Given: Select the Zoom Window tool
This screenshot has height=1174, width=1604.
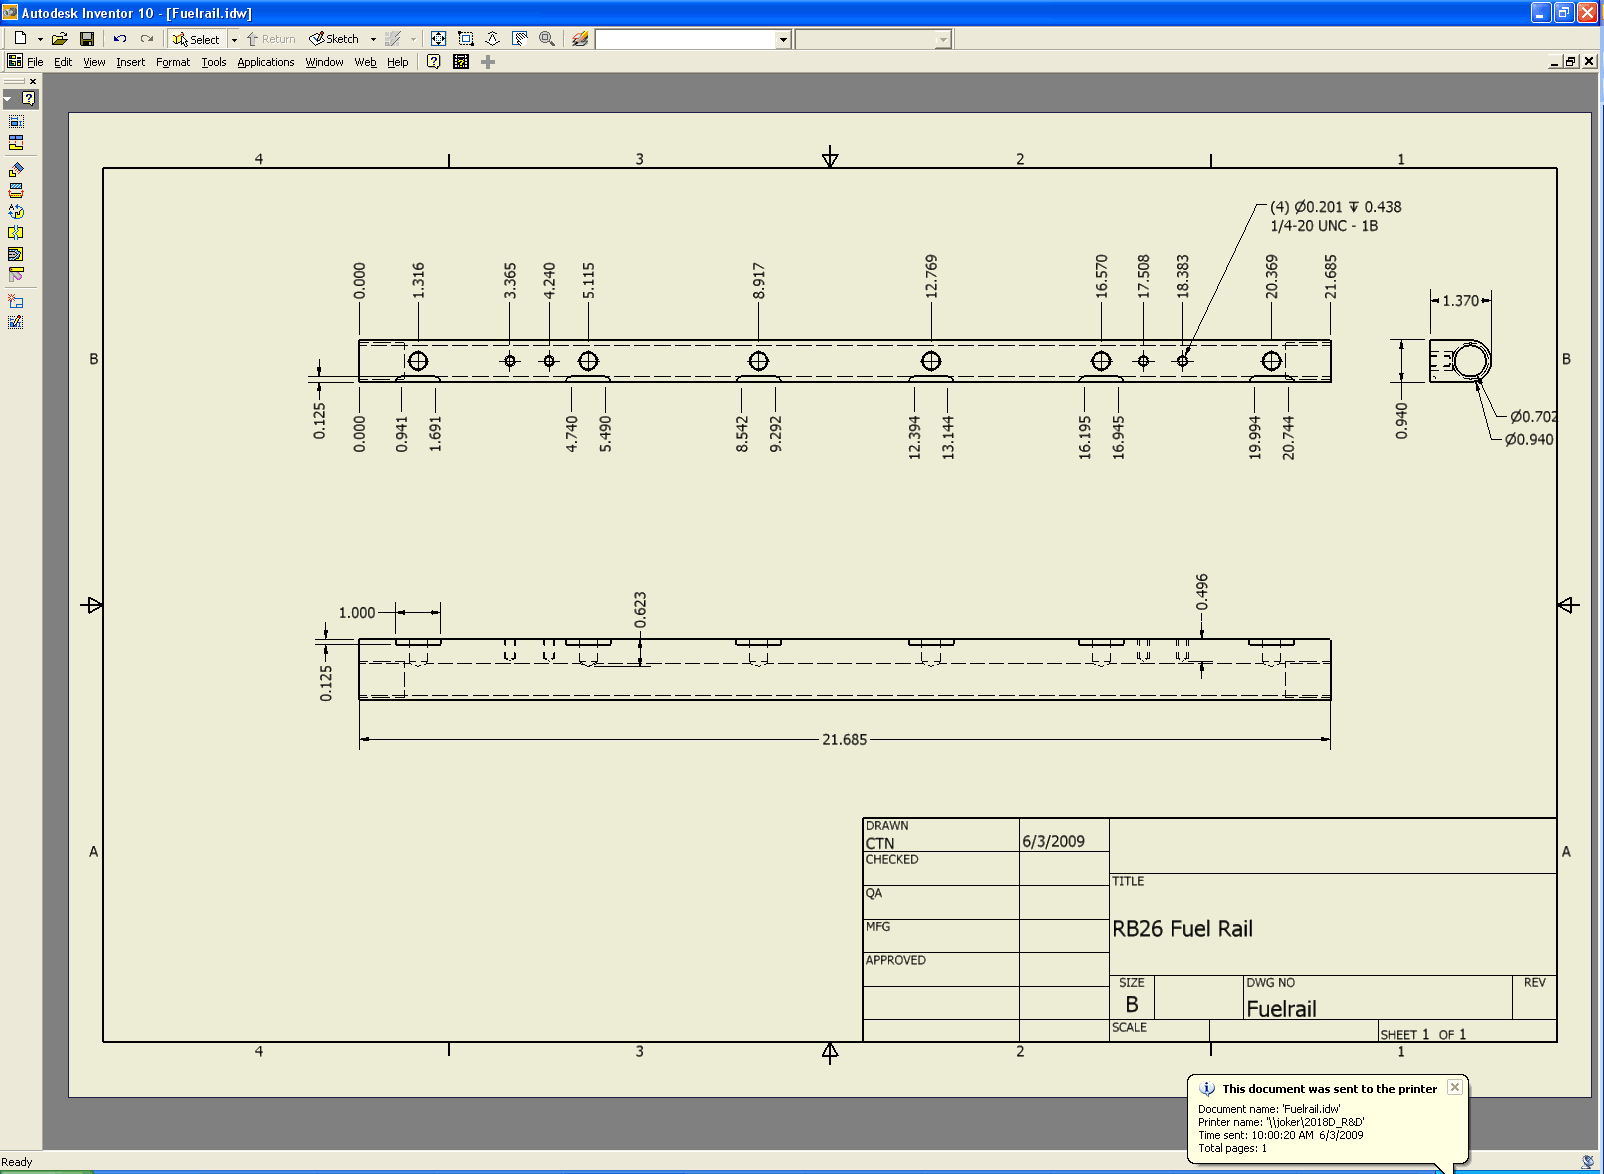Looking at the screenshot, I should pos(466,38).
